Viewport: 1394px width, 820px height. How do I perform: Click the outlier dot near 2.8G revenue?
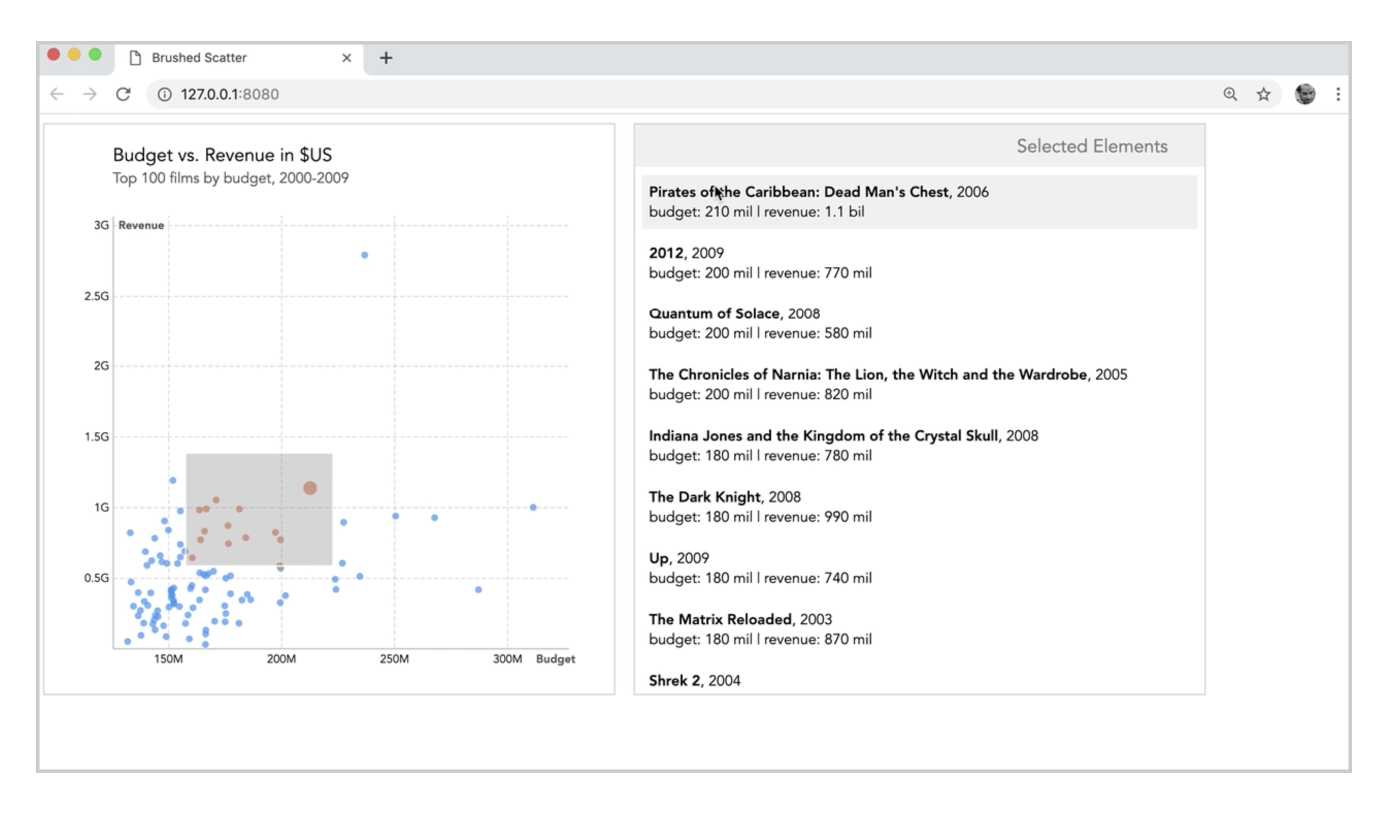[364, 255]
